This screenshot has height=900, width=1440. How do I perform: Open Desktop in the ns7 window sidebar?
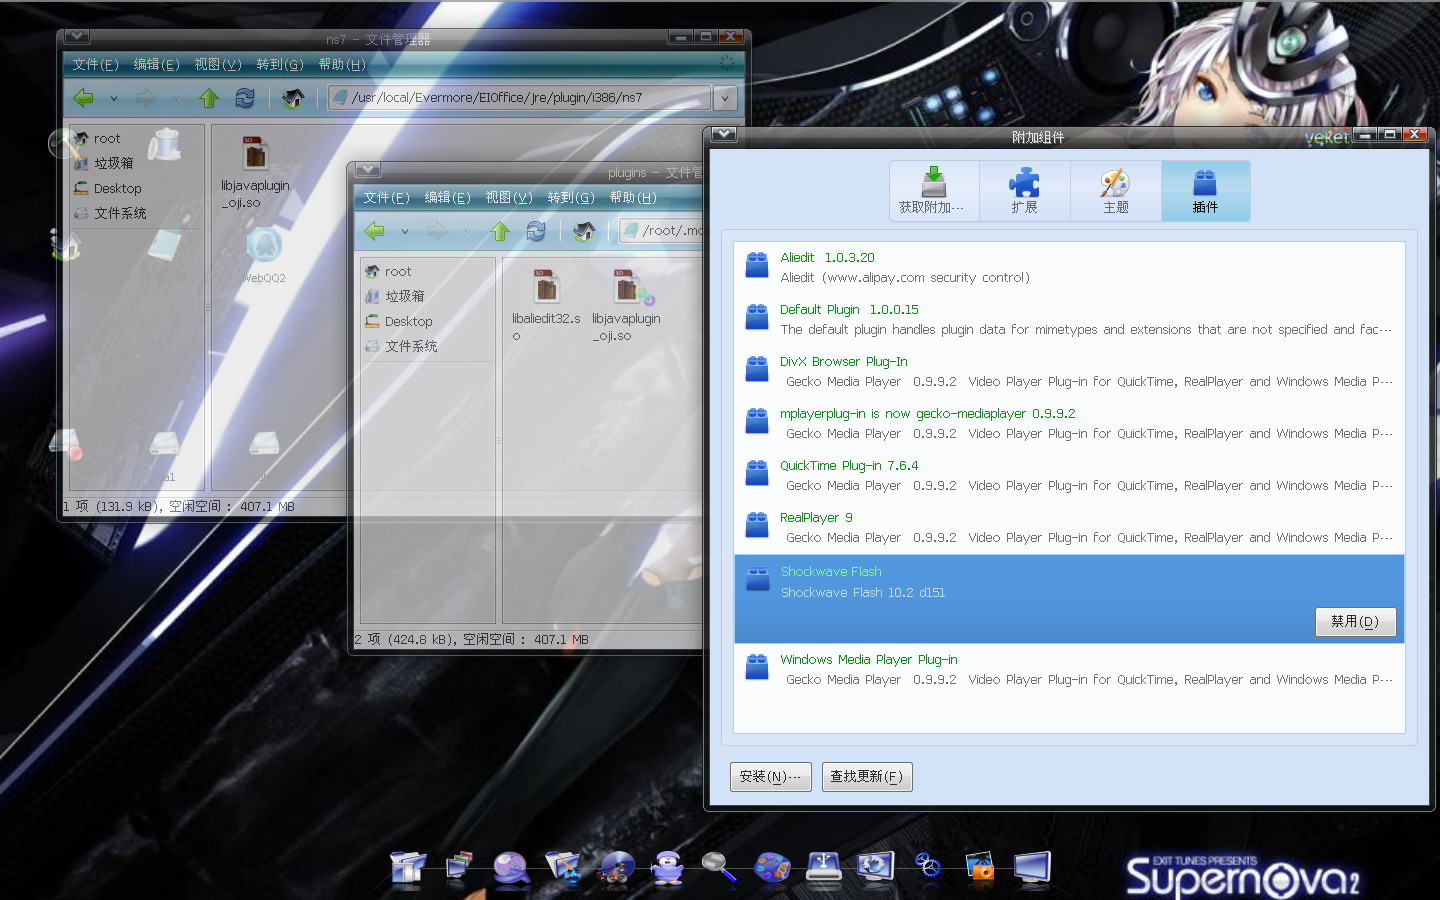point(117,188)
